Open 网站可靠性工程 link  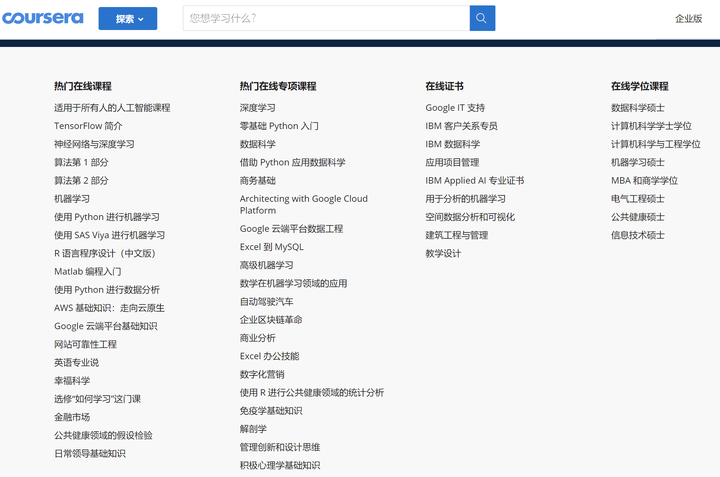(x=85, y=344)
